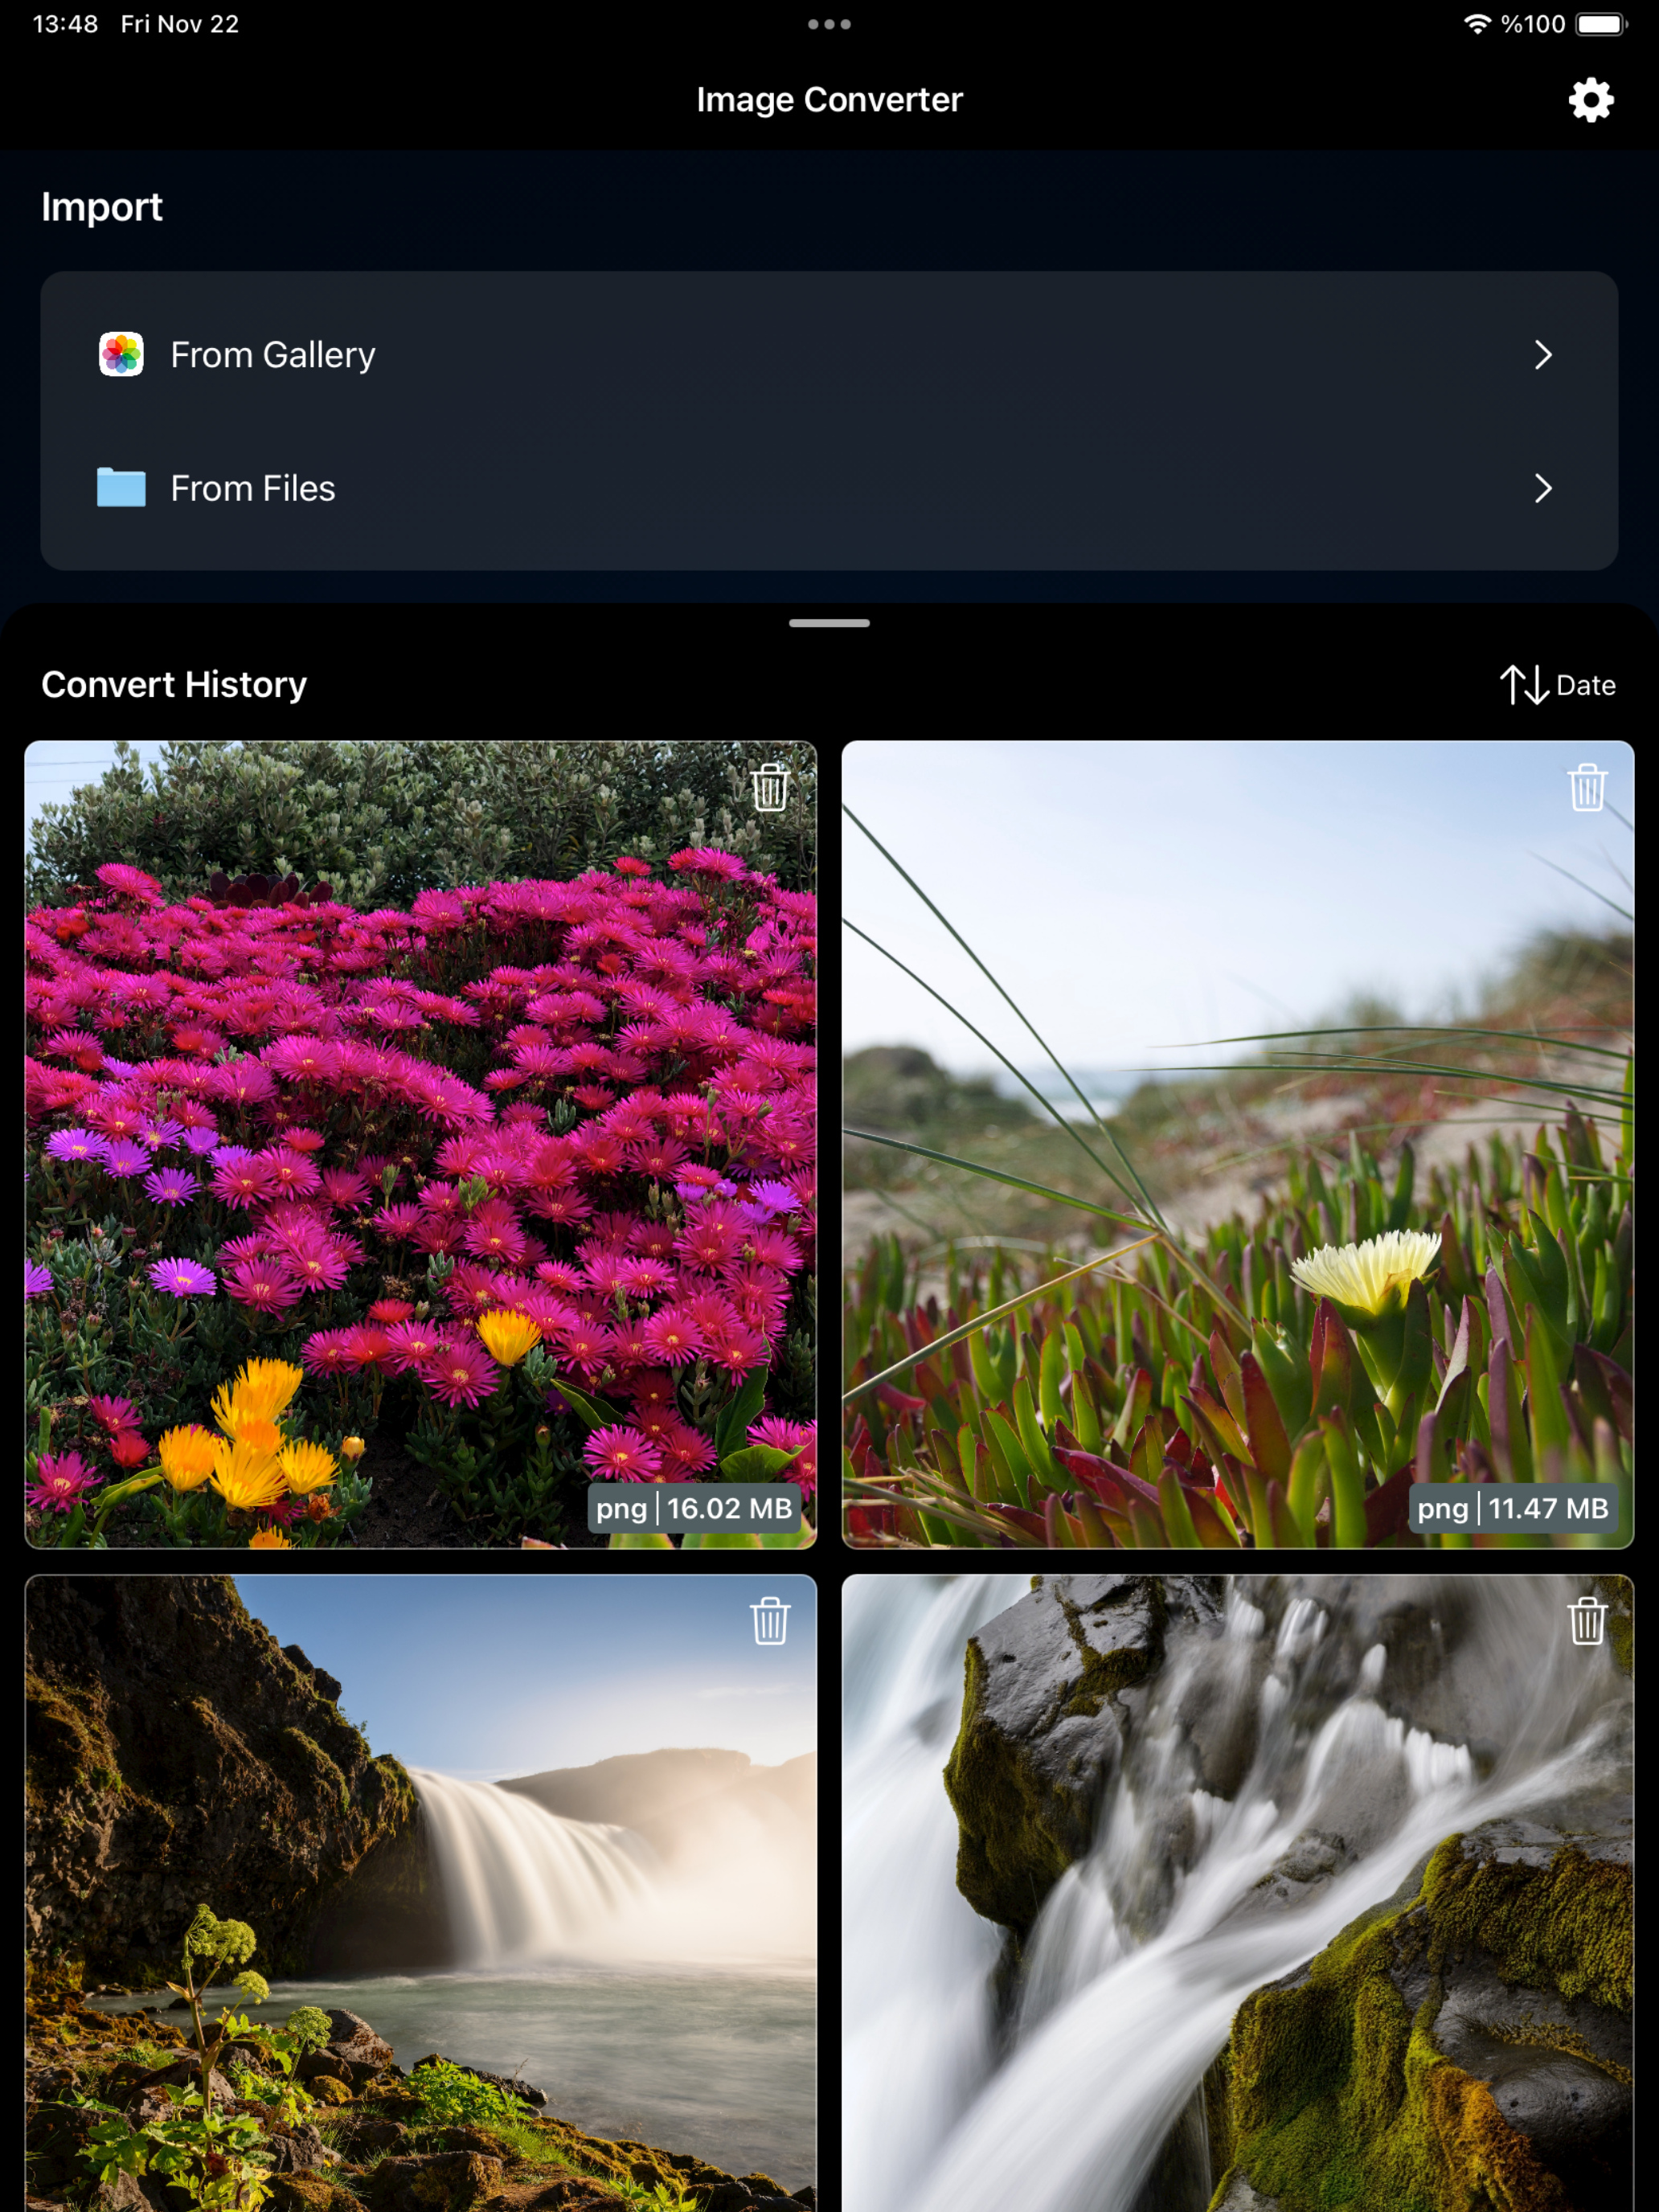Viewport: 1659px width, 2212px height.
Task: Delete the pink flowers image
Action: [770, 787]
